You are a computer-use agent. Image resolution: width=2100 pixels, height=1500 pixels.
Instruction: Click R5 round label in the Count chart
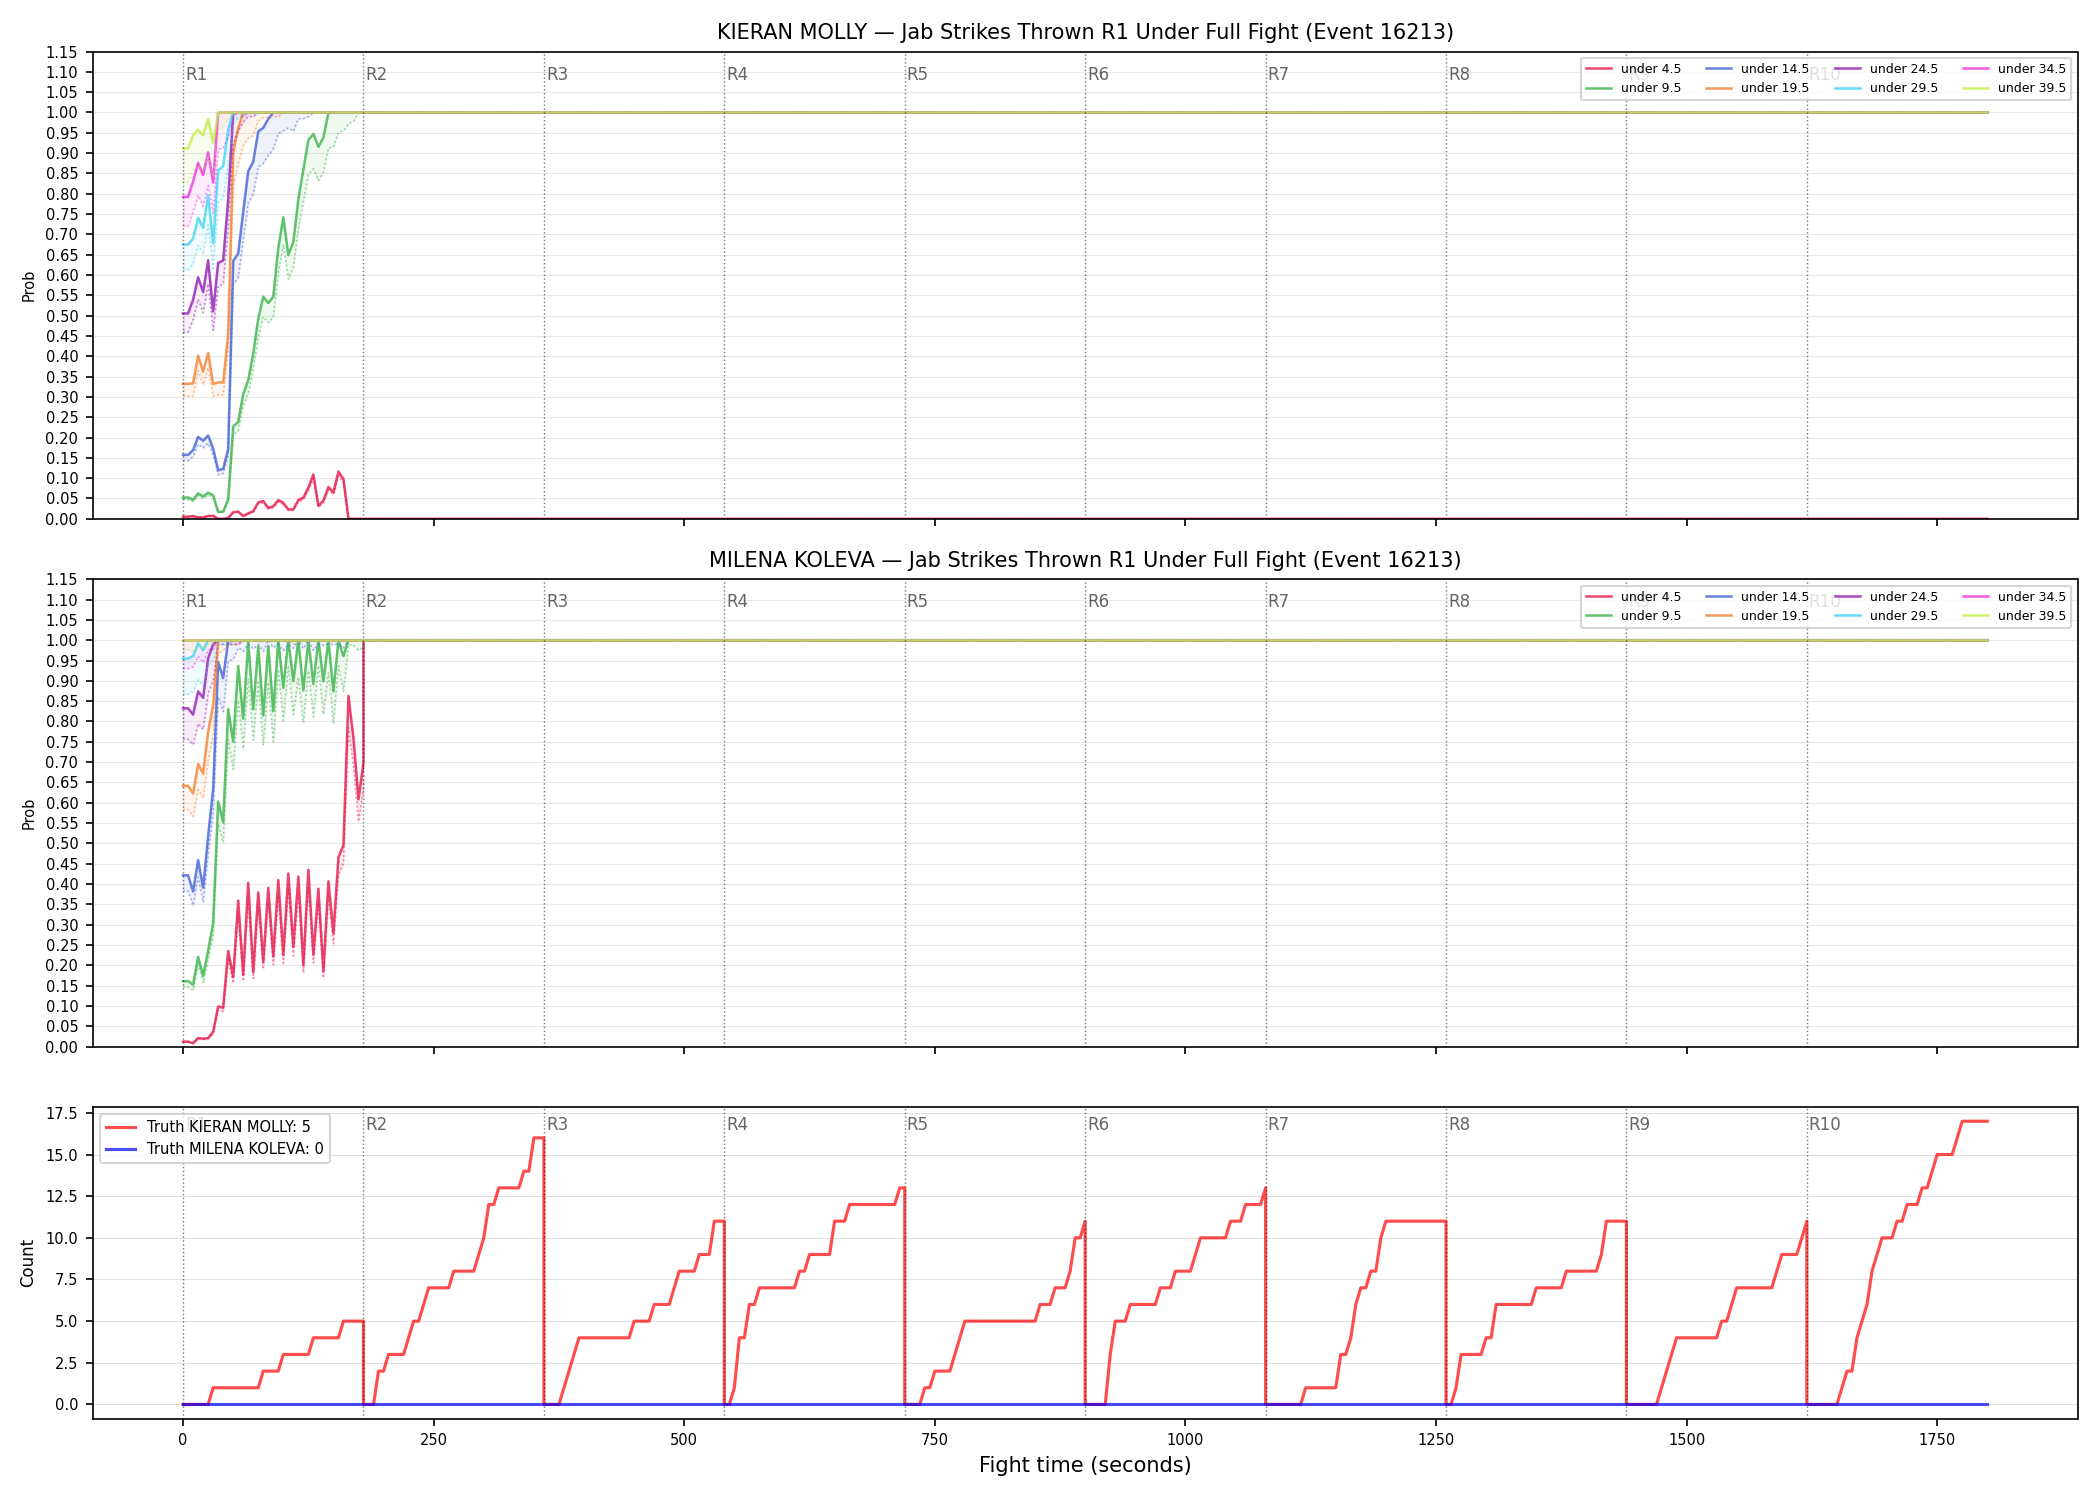coord(917,1124)
